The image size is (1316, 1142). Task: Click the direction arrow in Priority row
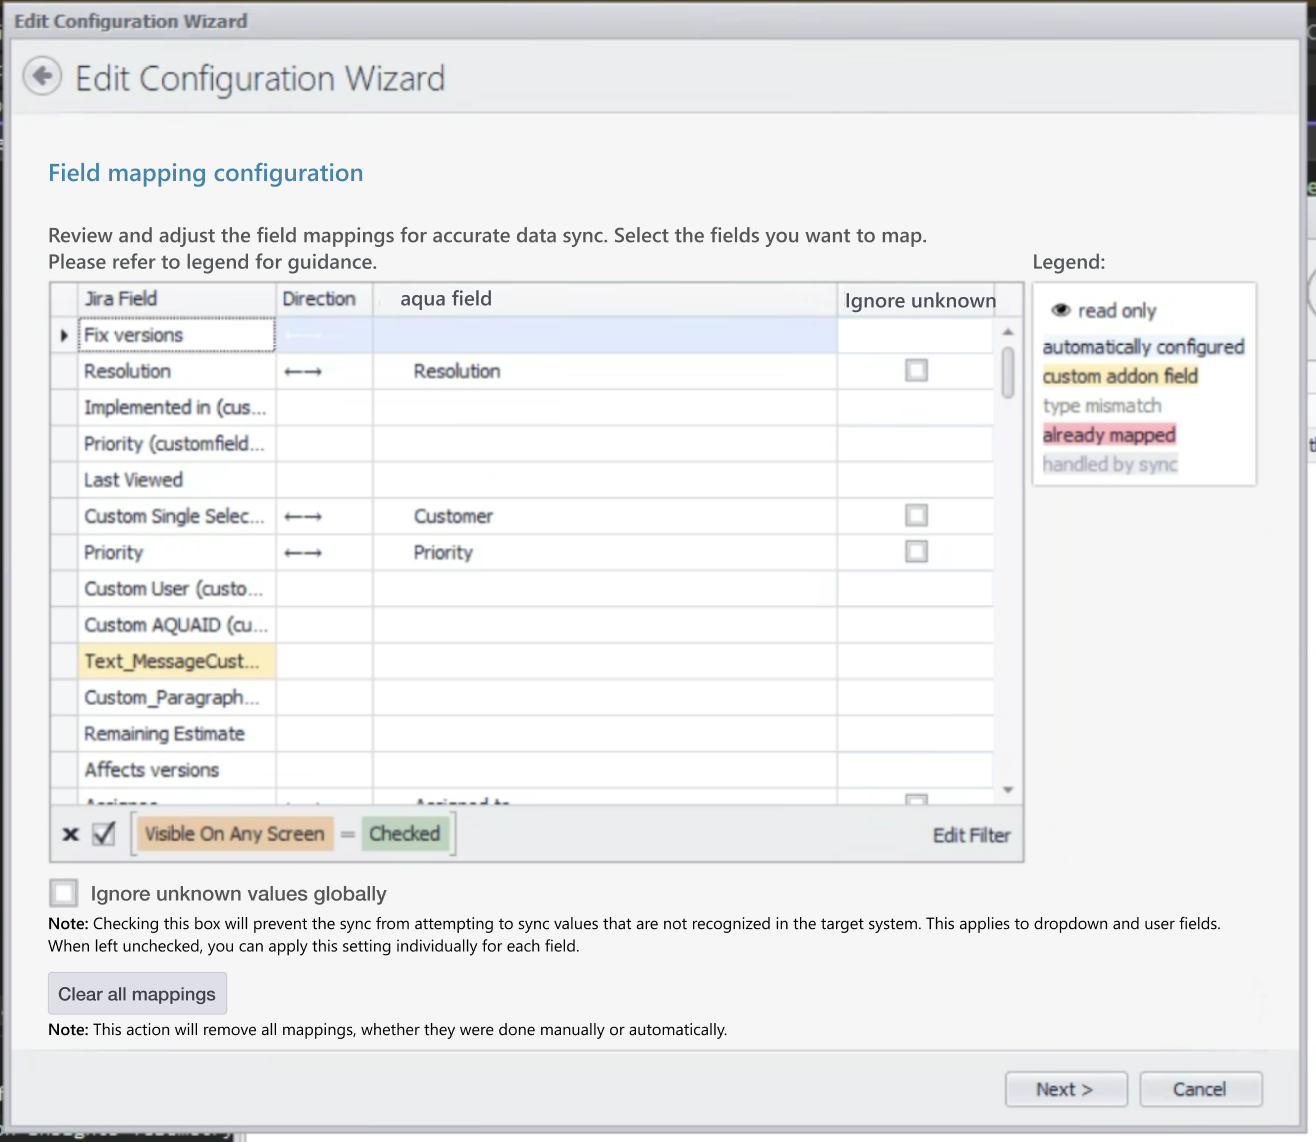[x=302, y=553]
